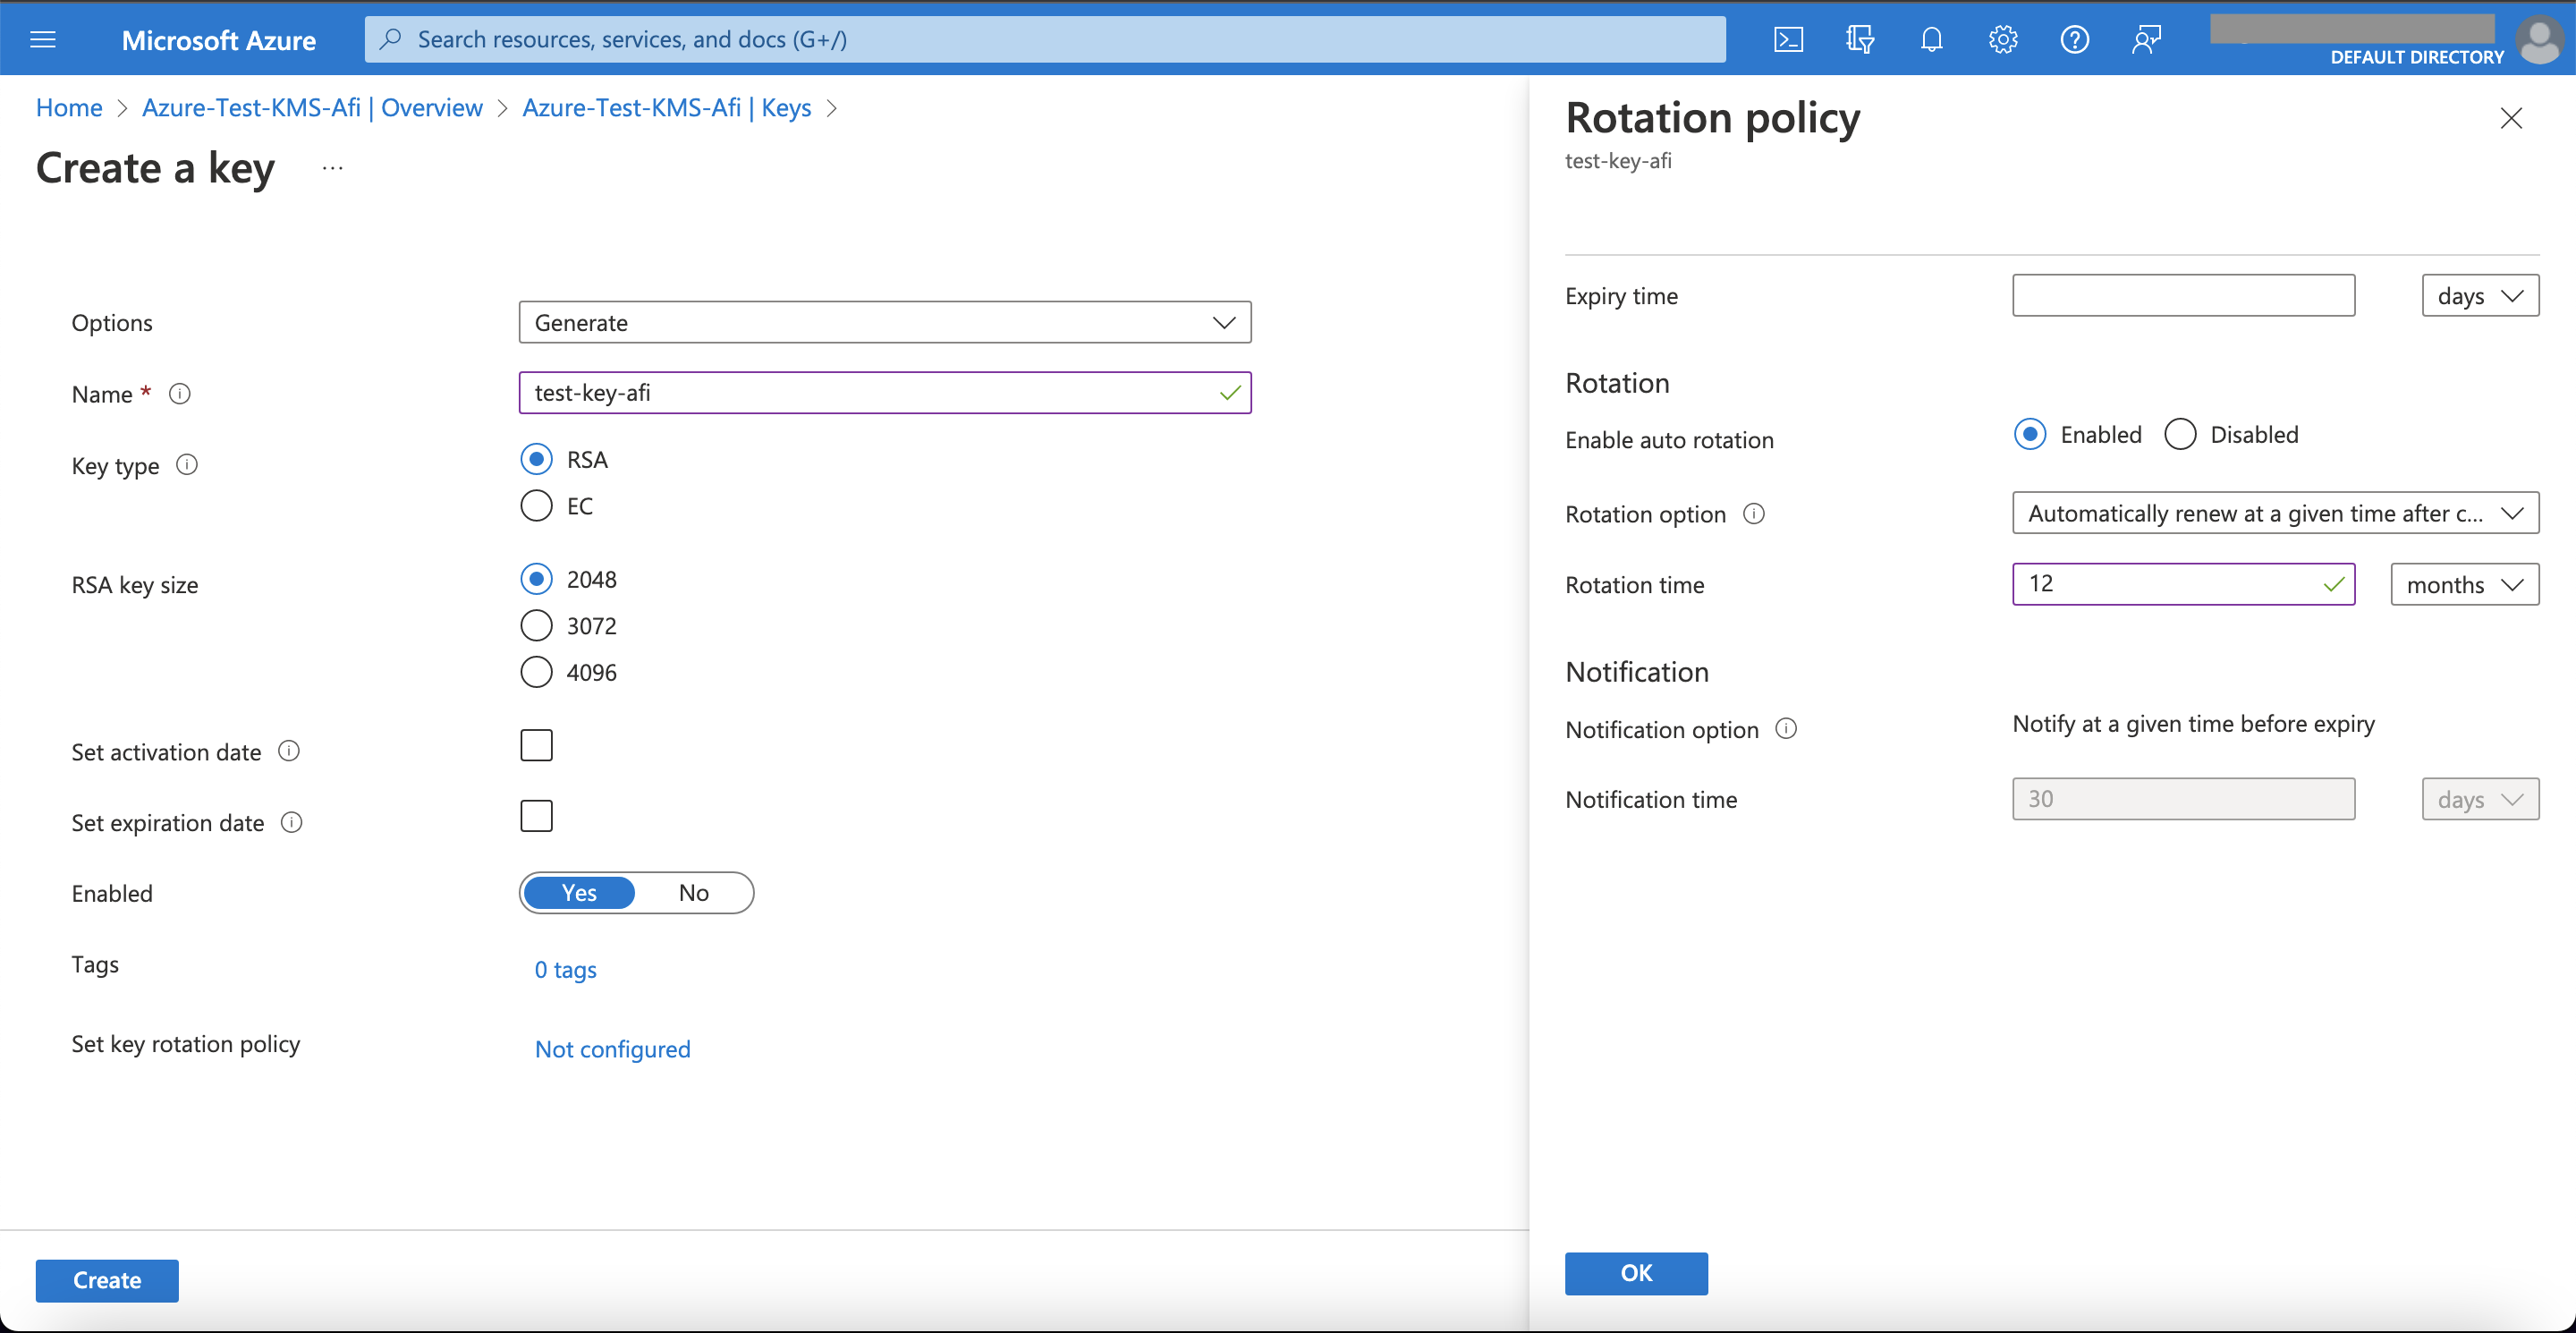Open Rotation time months unit dropdown
The image size is (2576, 1333).
(x=2464, y=584)
